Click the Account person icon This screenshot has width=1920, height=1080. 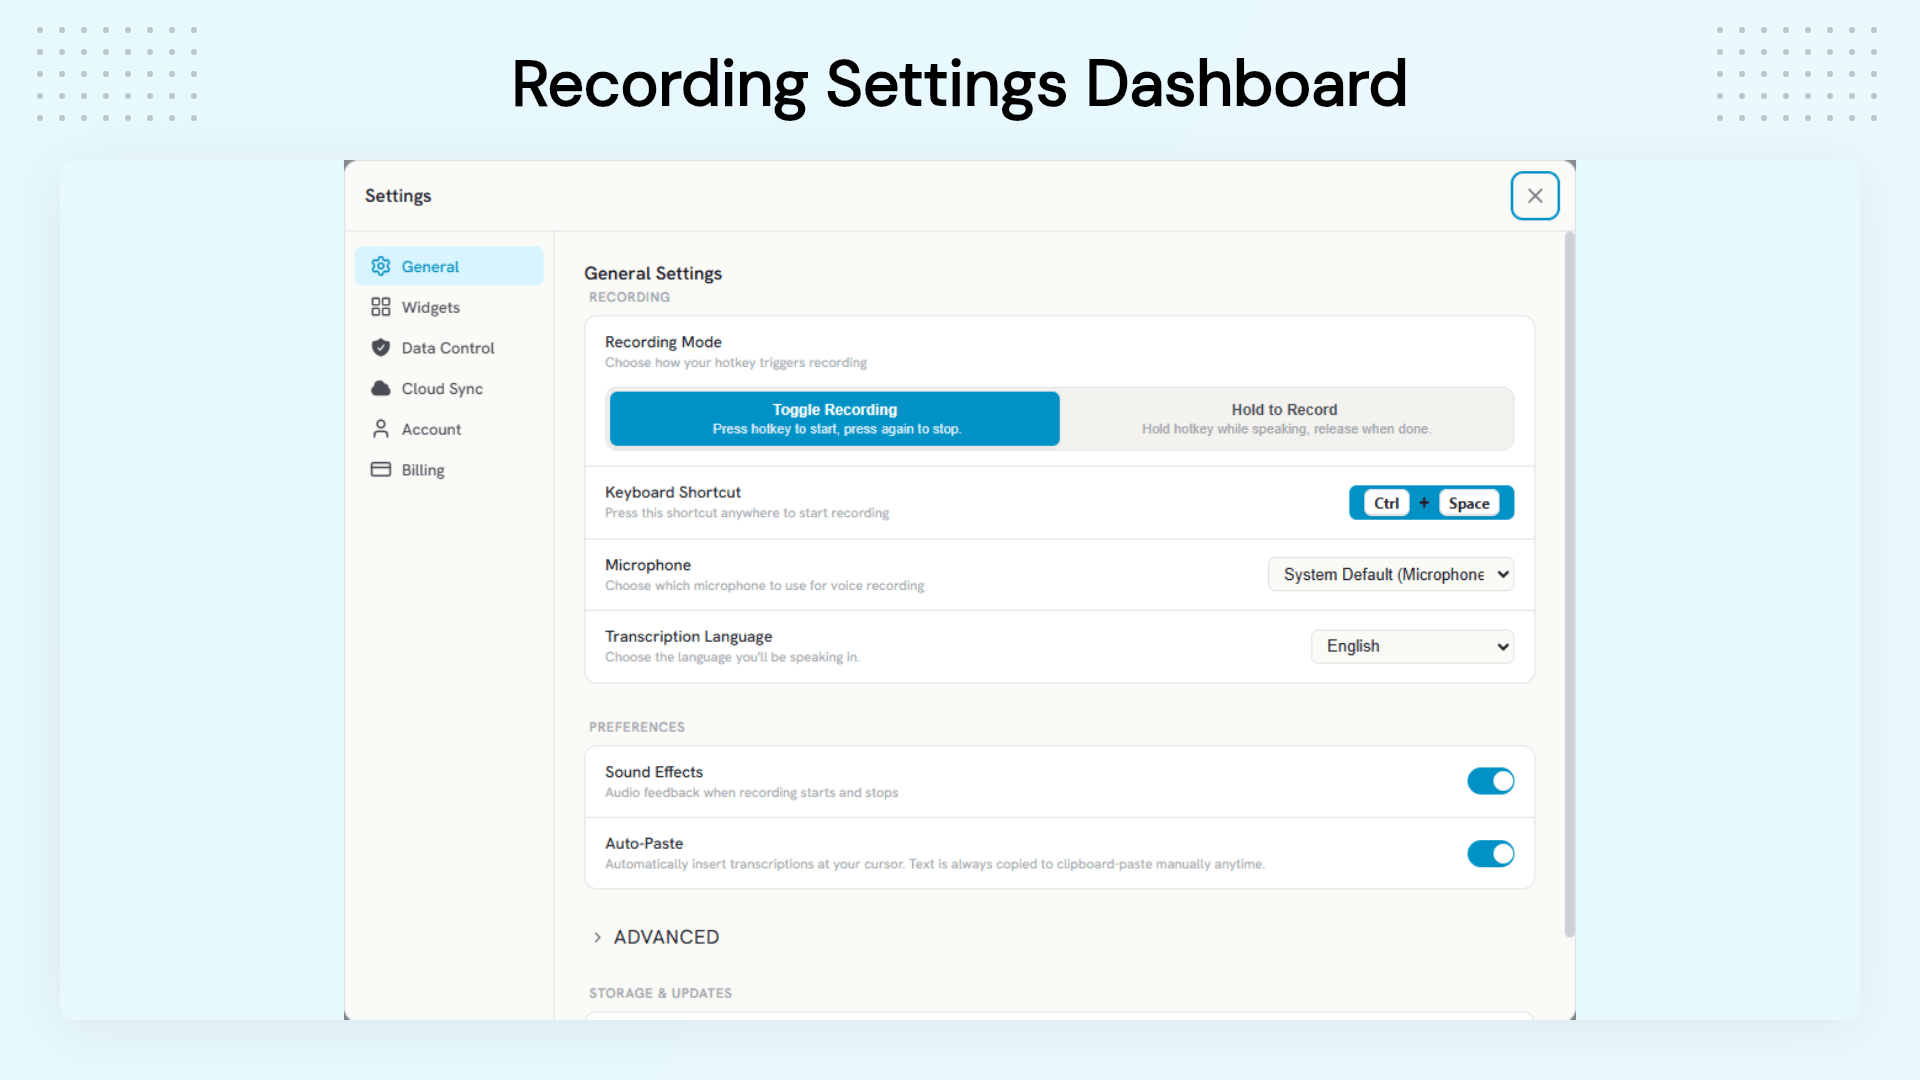click(x=380, y=429)
